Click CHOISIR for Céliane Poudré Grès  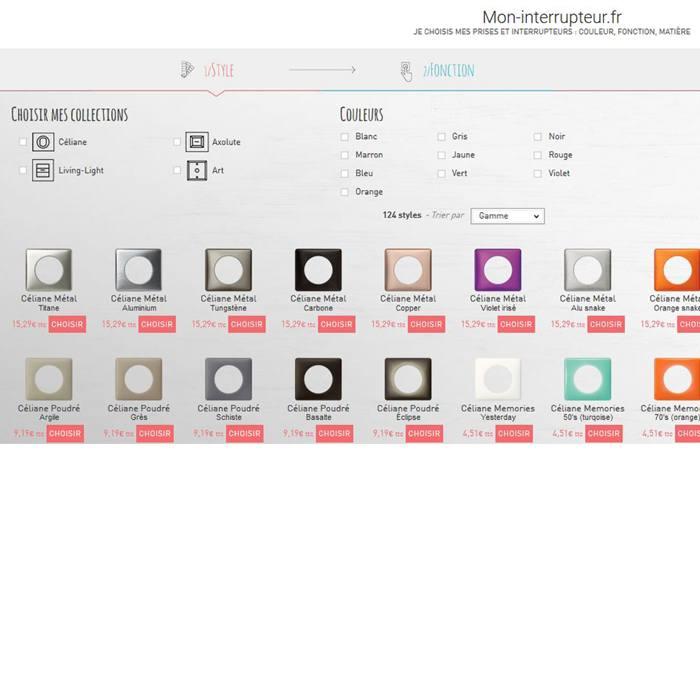[155, 433]
